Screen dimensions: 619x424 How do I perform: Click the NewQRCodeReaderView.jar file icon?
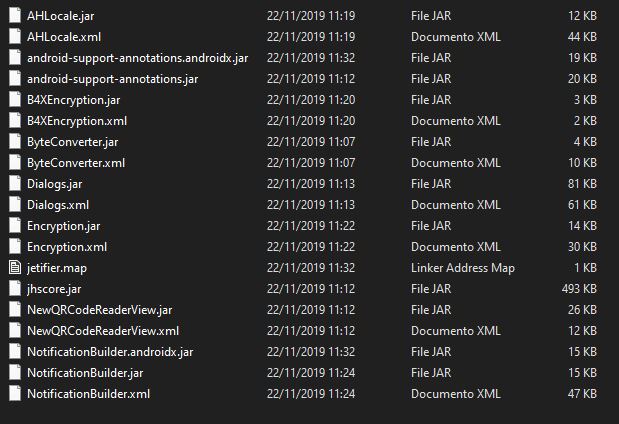coord(14,310)
